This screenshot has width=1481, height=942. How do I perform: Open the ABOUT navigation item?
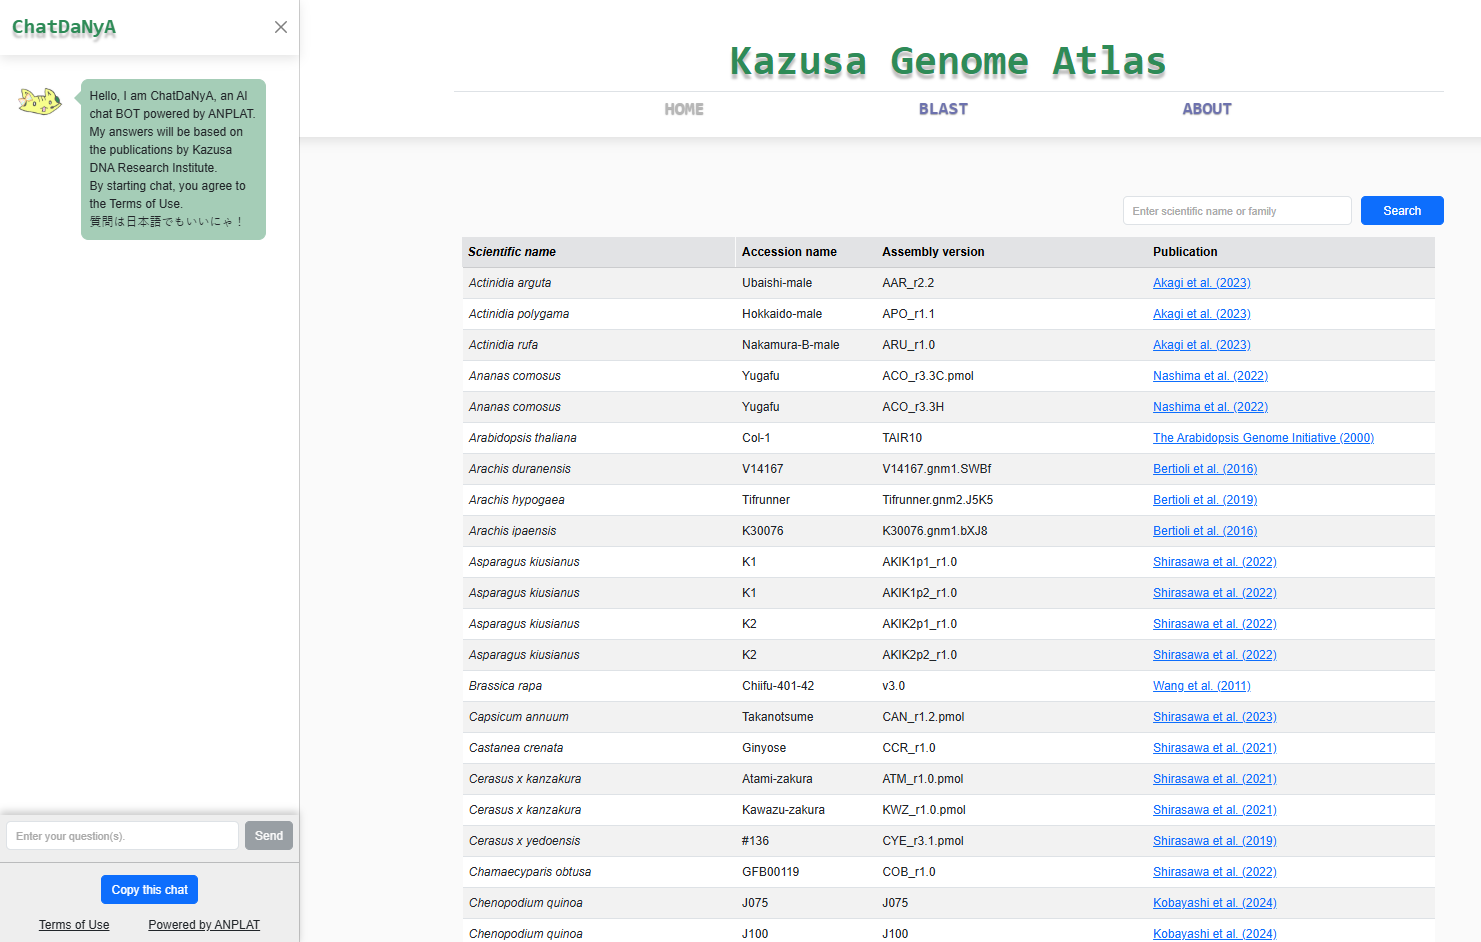[x=1207, y=109]
